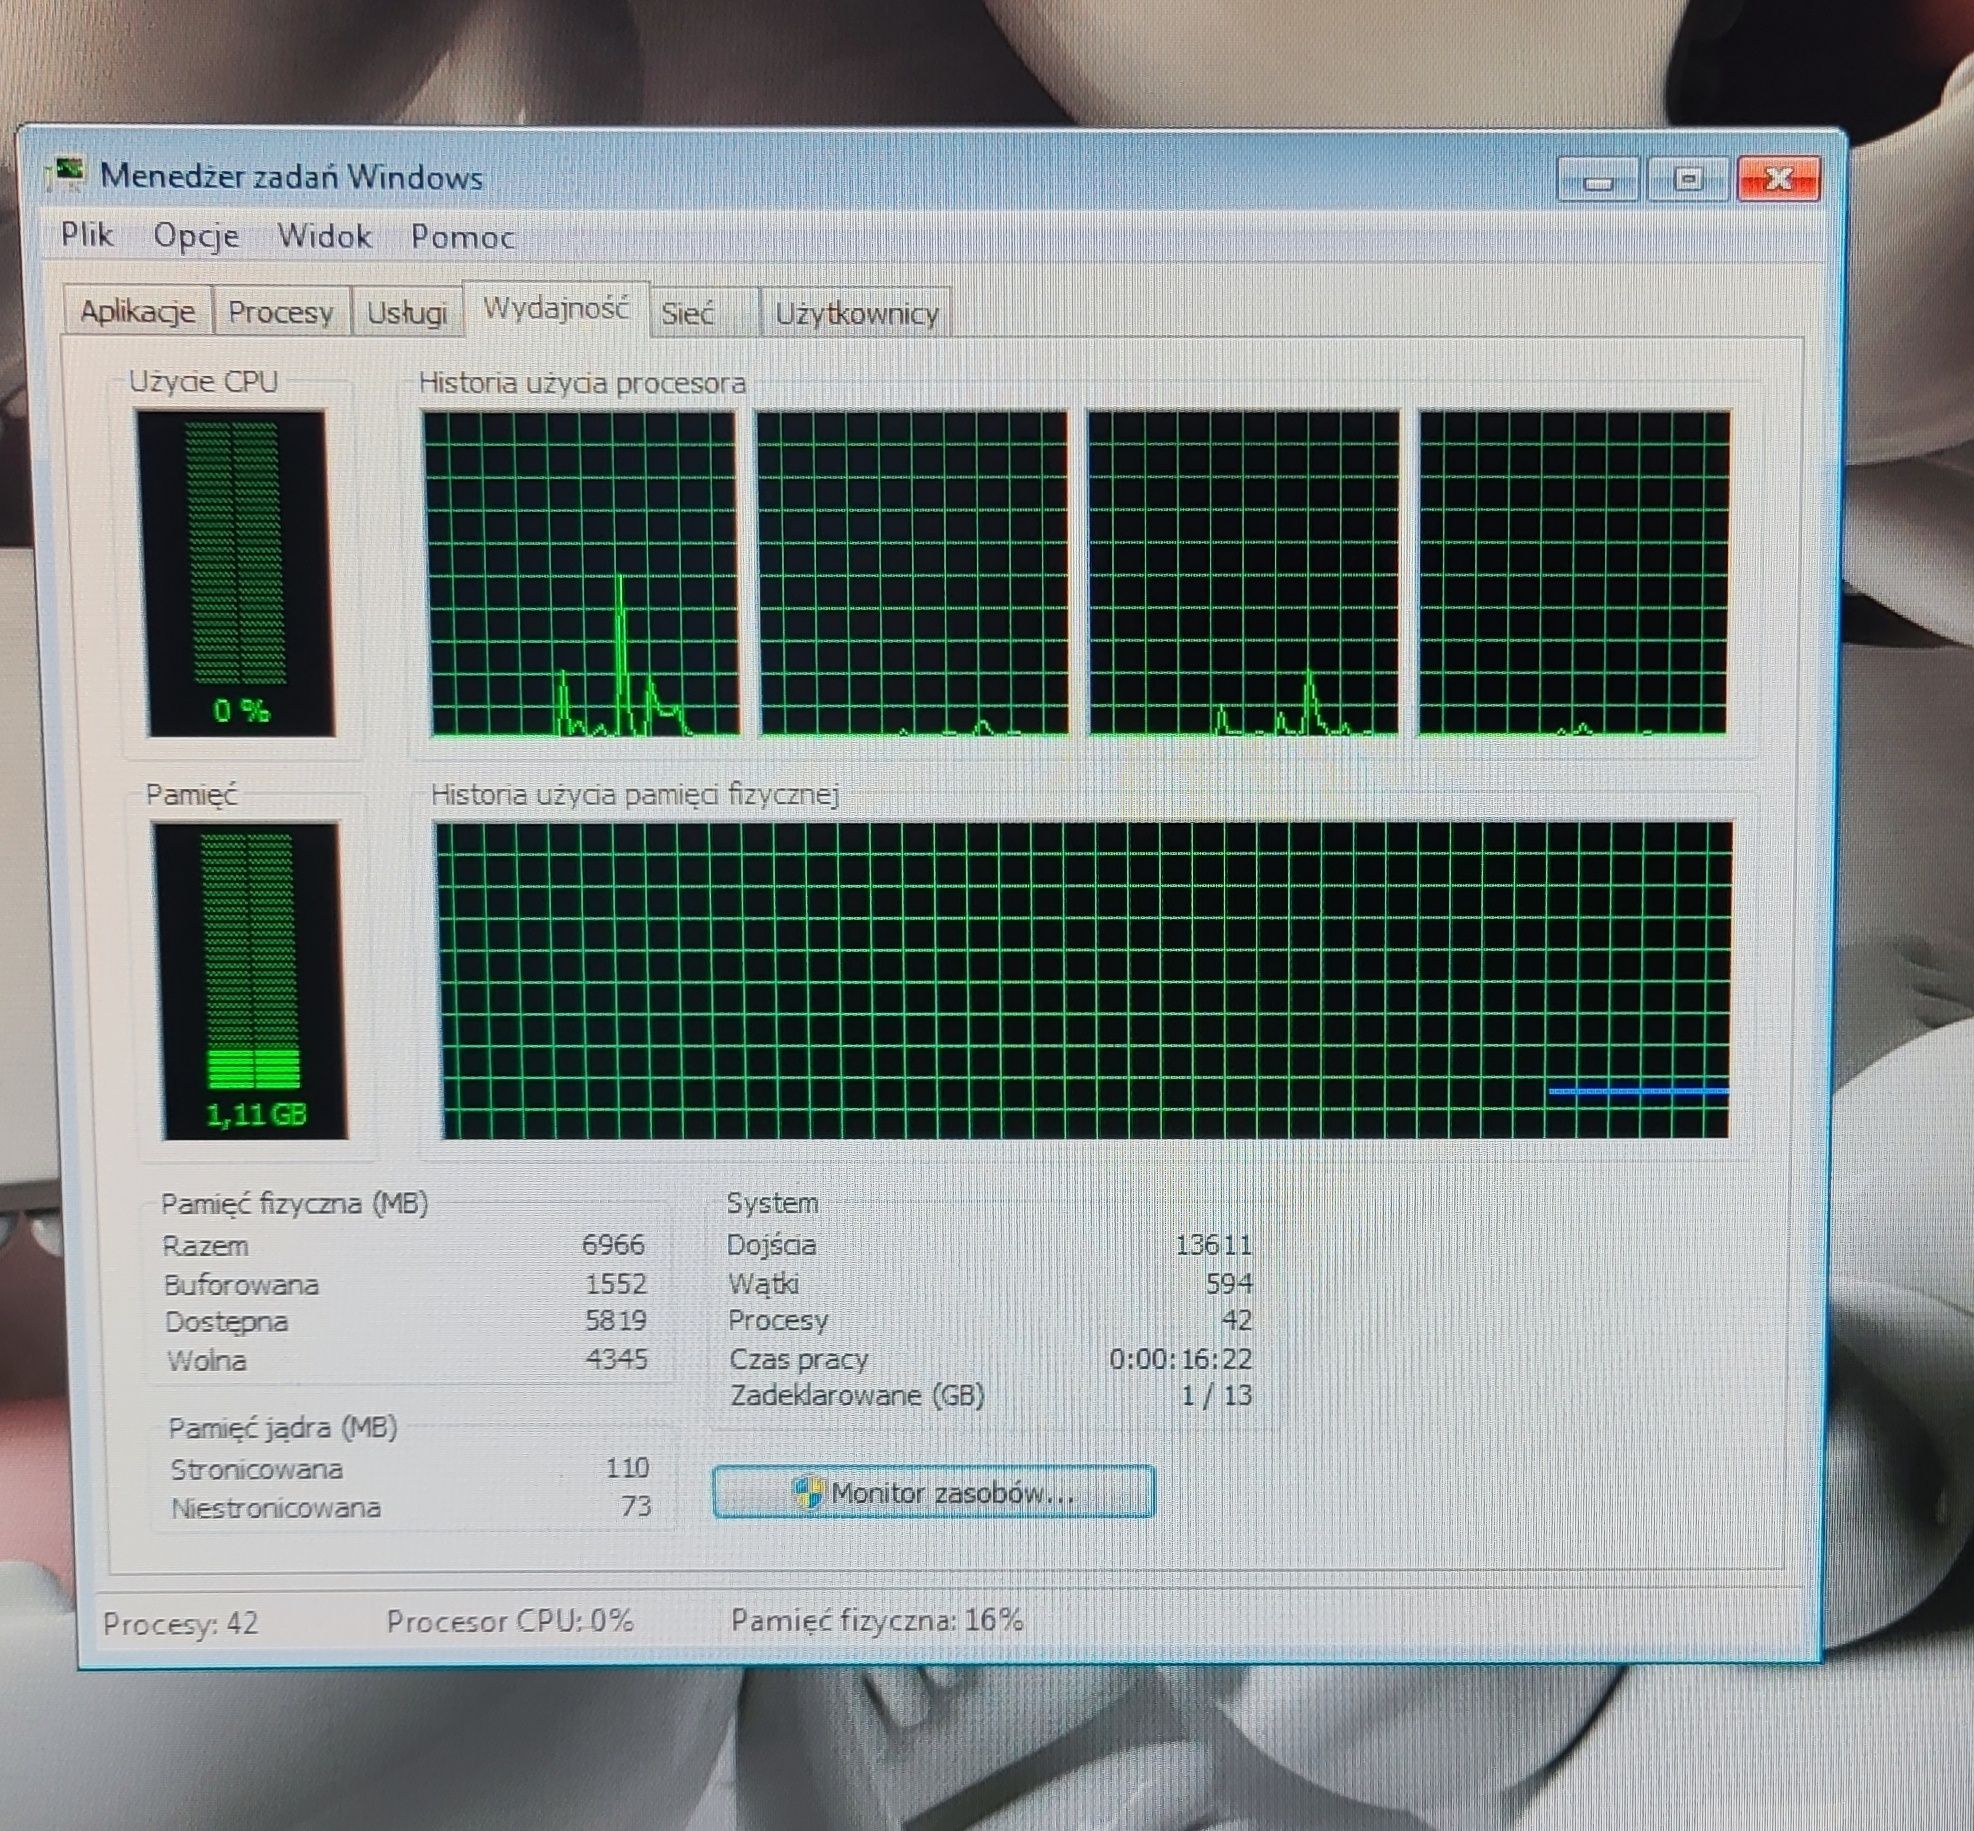The width and height of the screenshot is (1974, 1831).
Task: Click the Procesy value 42 in System
Action: pos(1237,1320)
